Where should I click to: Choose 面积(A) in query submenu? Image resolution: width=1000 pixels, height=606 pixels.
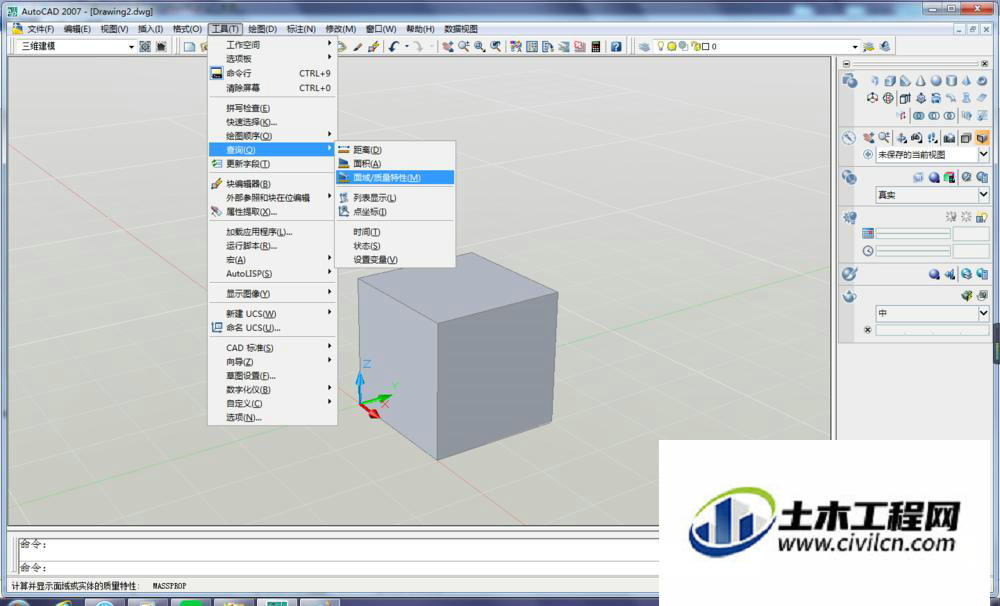point(395,164)
